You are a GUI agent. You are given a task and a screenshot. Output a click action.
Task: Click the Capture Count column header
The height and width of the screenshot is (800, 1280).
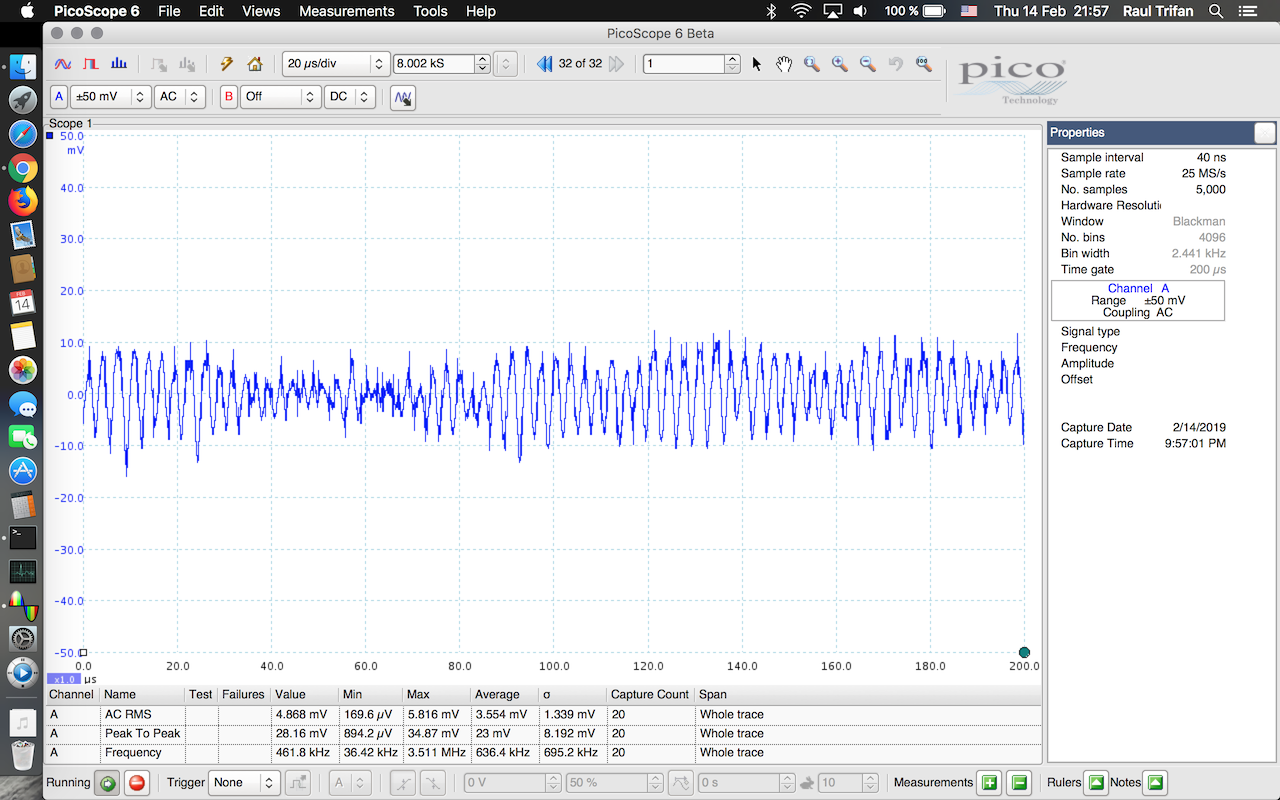(x=650, y=694)
